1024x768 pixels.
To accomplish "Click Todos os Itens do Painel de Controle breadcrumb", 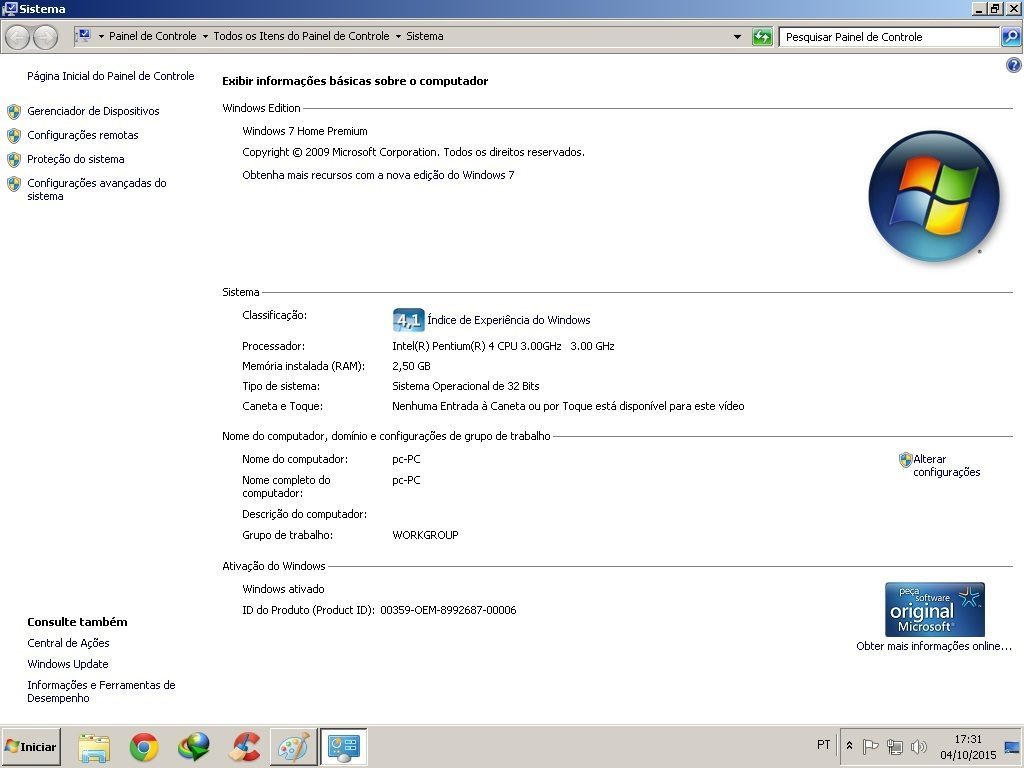I will 301,37.
